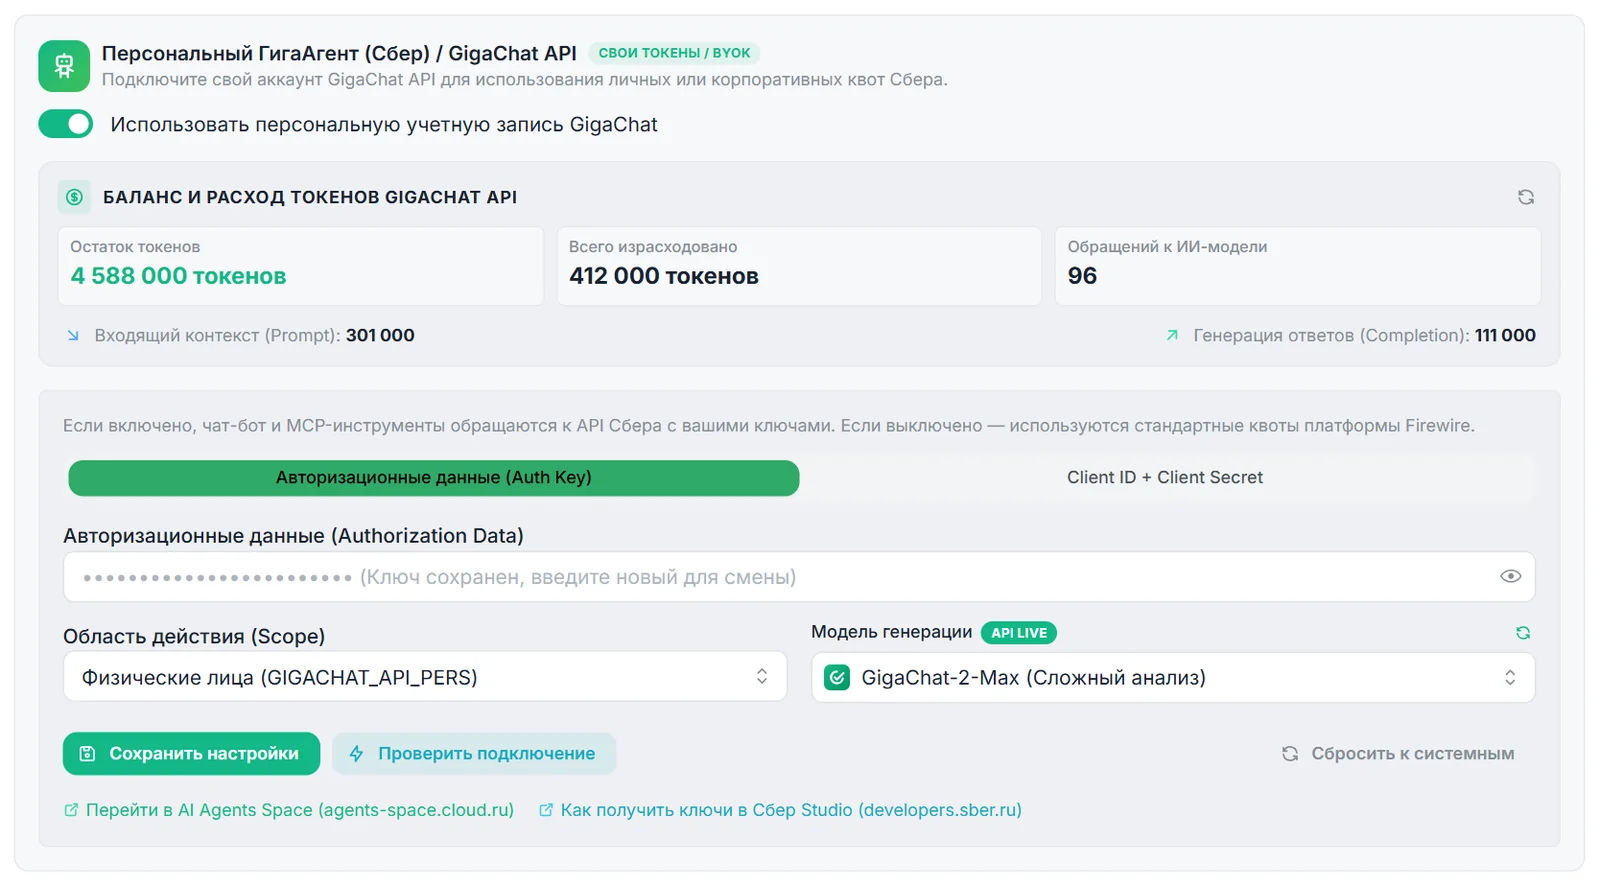Open the Сбер Studio keys guide link
Image resolution: width=1600 pixels, height=885 pixels.
coord(780,810)
